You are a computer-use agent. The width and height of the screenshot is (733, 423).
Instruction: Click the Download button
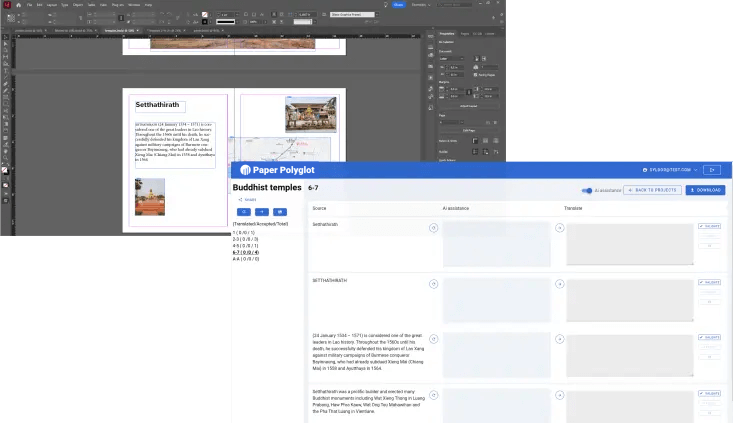pyautogui.click(x=705, y=190)
